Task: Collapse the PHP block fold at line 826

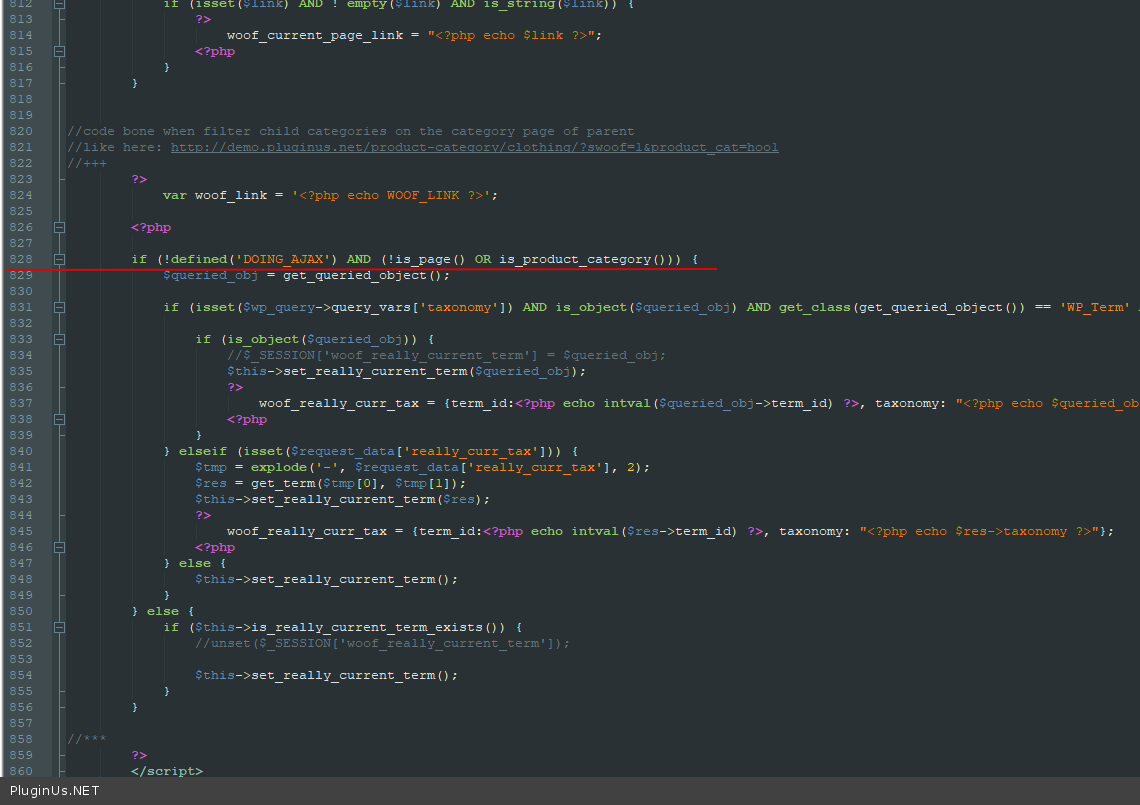Action: tap(60, 227)
